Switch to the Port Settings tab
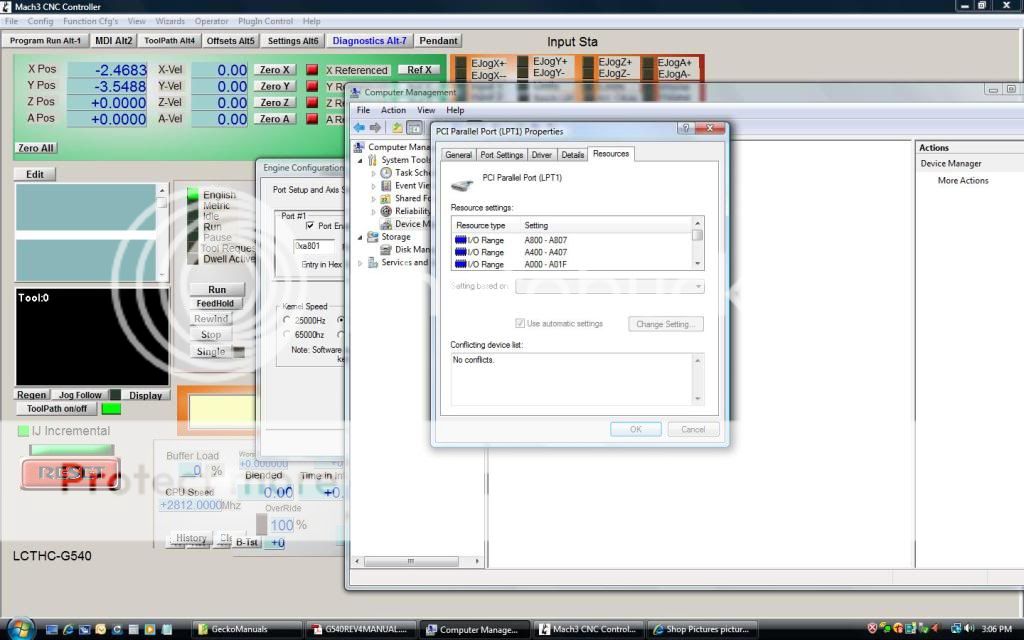The width and height of the screenshot is (1024, 640). tap(501, 155)
